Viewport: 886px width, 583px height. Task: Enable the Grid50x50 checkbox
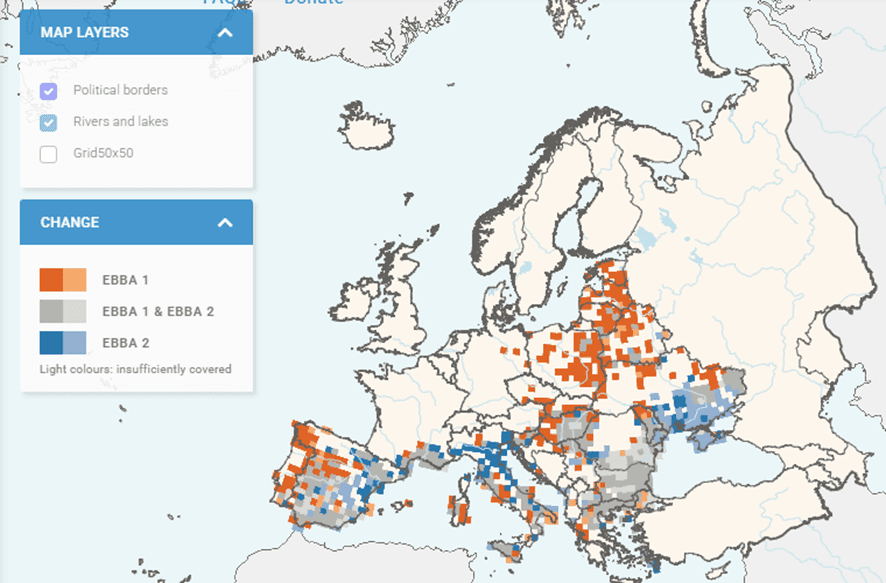click(x=48, y=154)
